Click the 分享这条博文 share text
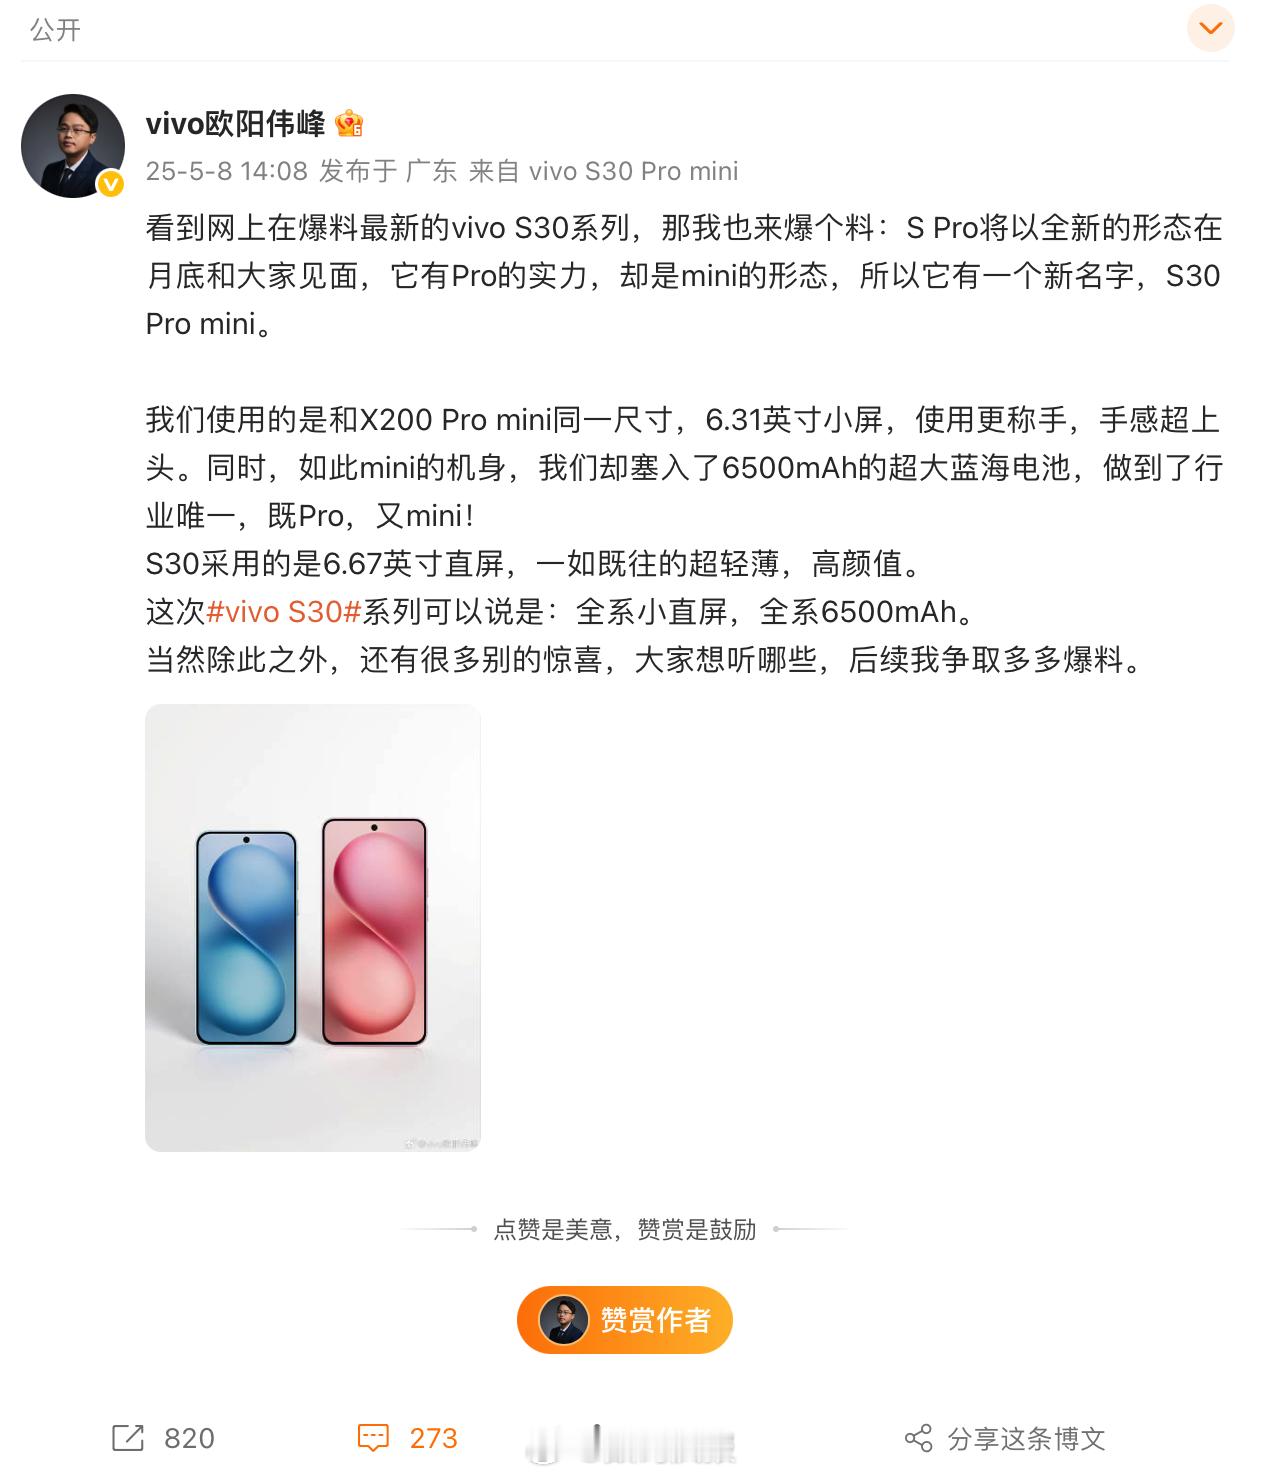 coord(1026,1438)
